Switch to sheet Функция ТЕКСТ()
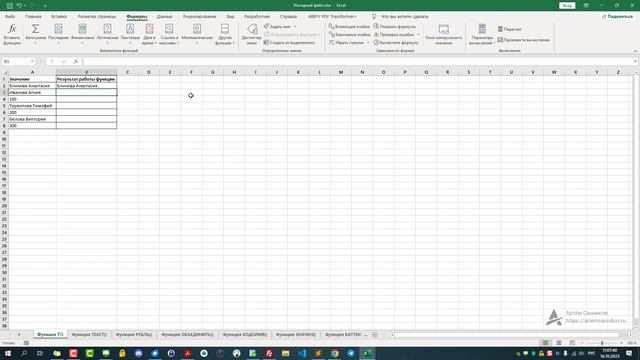Viewport: 640px width, 360px height. pos(89,334)
